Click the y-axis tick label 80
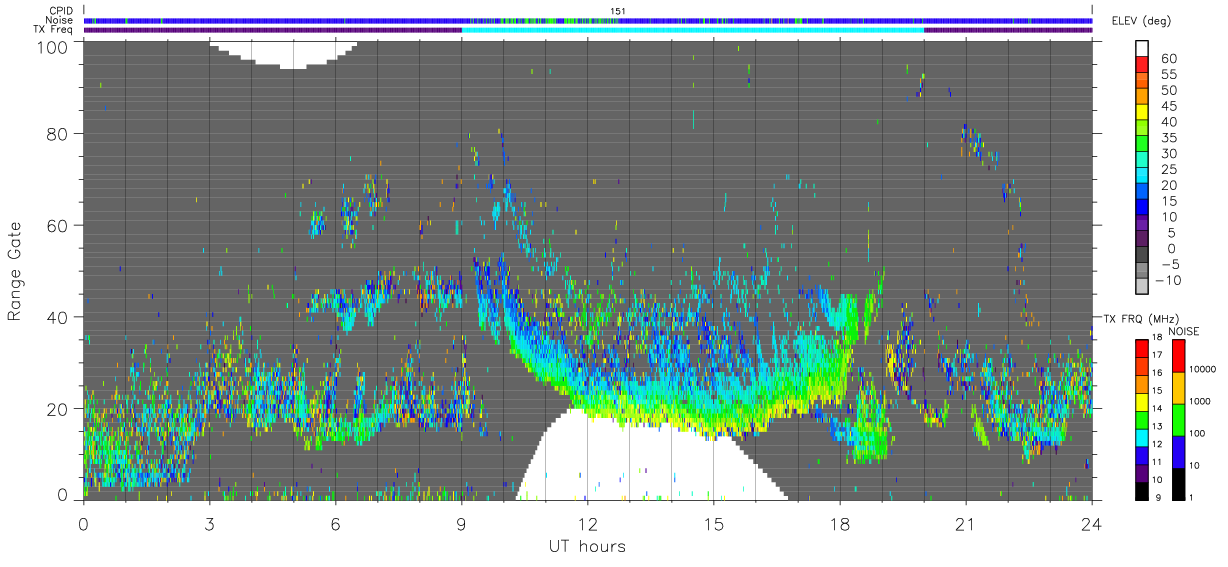 click(59, 134)
